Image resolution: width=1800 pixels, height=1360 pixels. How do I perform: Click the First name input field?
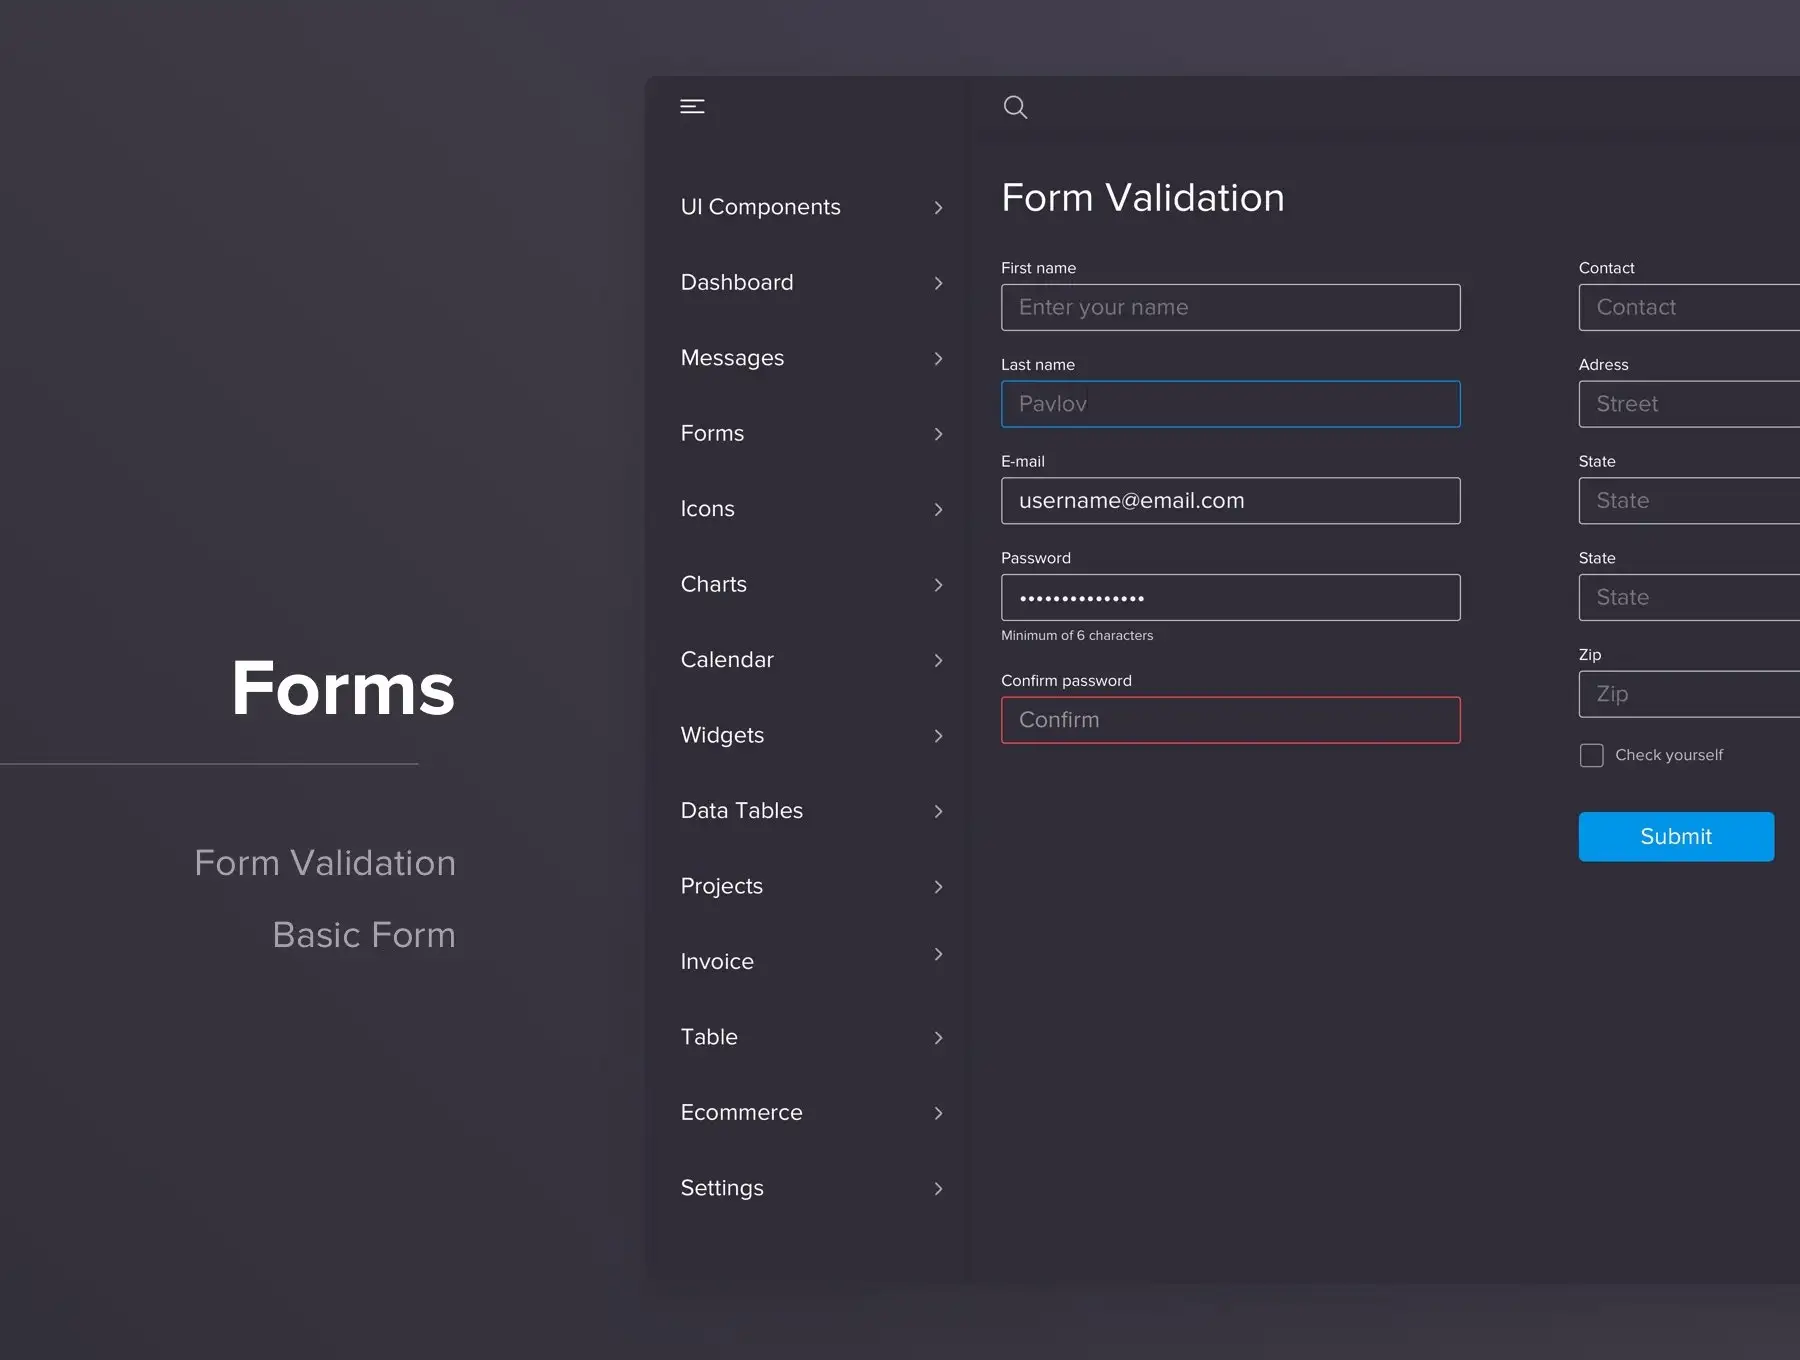[x=1230, y=307]
